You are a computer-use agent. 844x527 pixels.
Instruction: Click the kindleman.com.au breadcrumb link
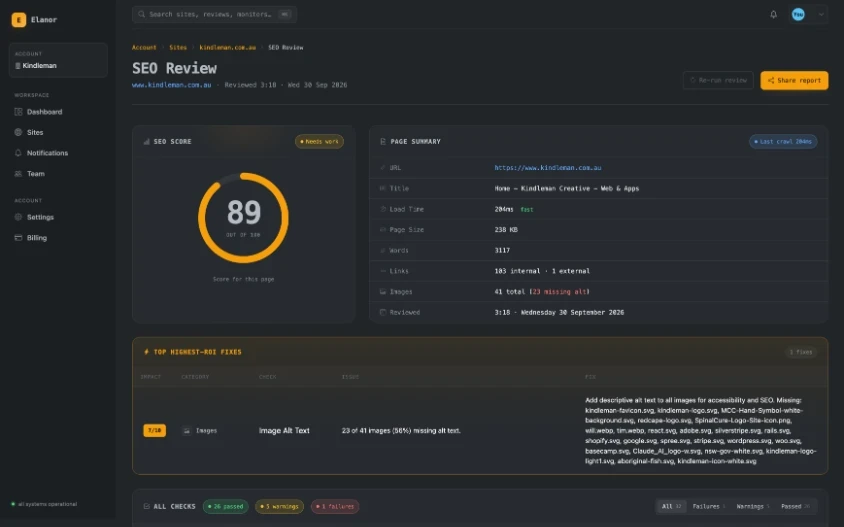click(228, 47)
